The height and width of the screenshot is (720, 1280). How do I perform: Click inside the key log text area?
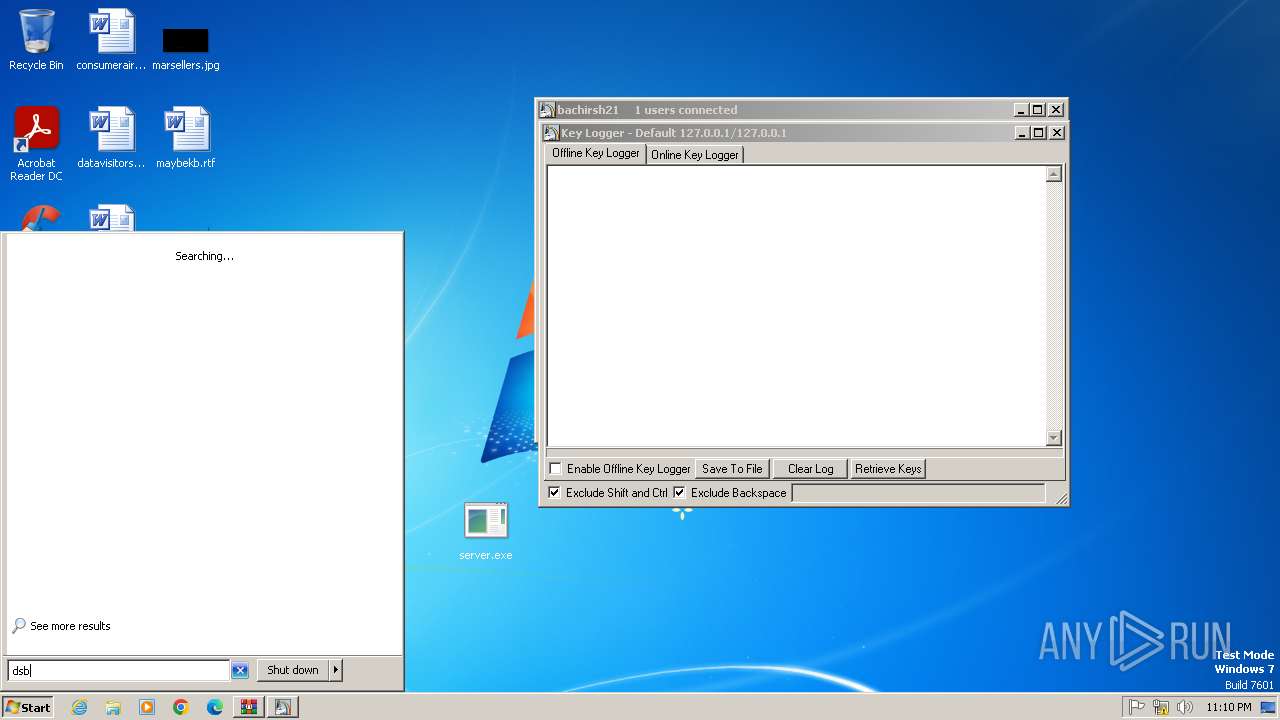[x=796, y=306]
